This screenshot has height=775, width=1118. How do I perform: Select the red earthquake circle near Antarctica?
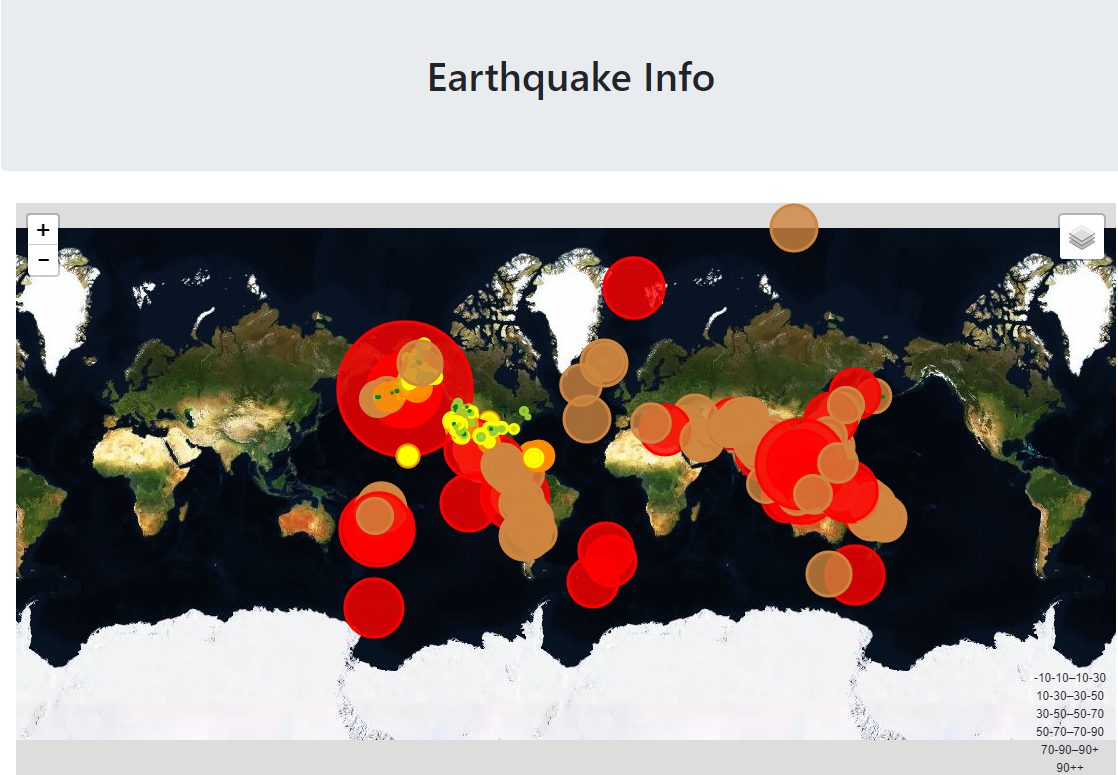[375, 605]
